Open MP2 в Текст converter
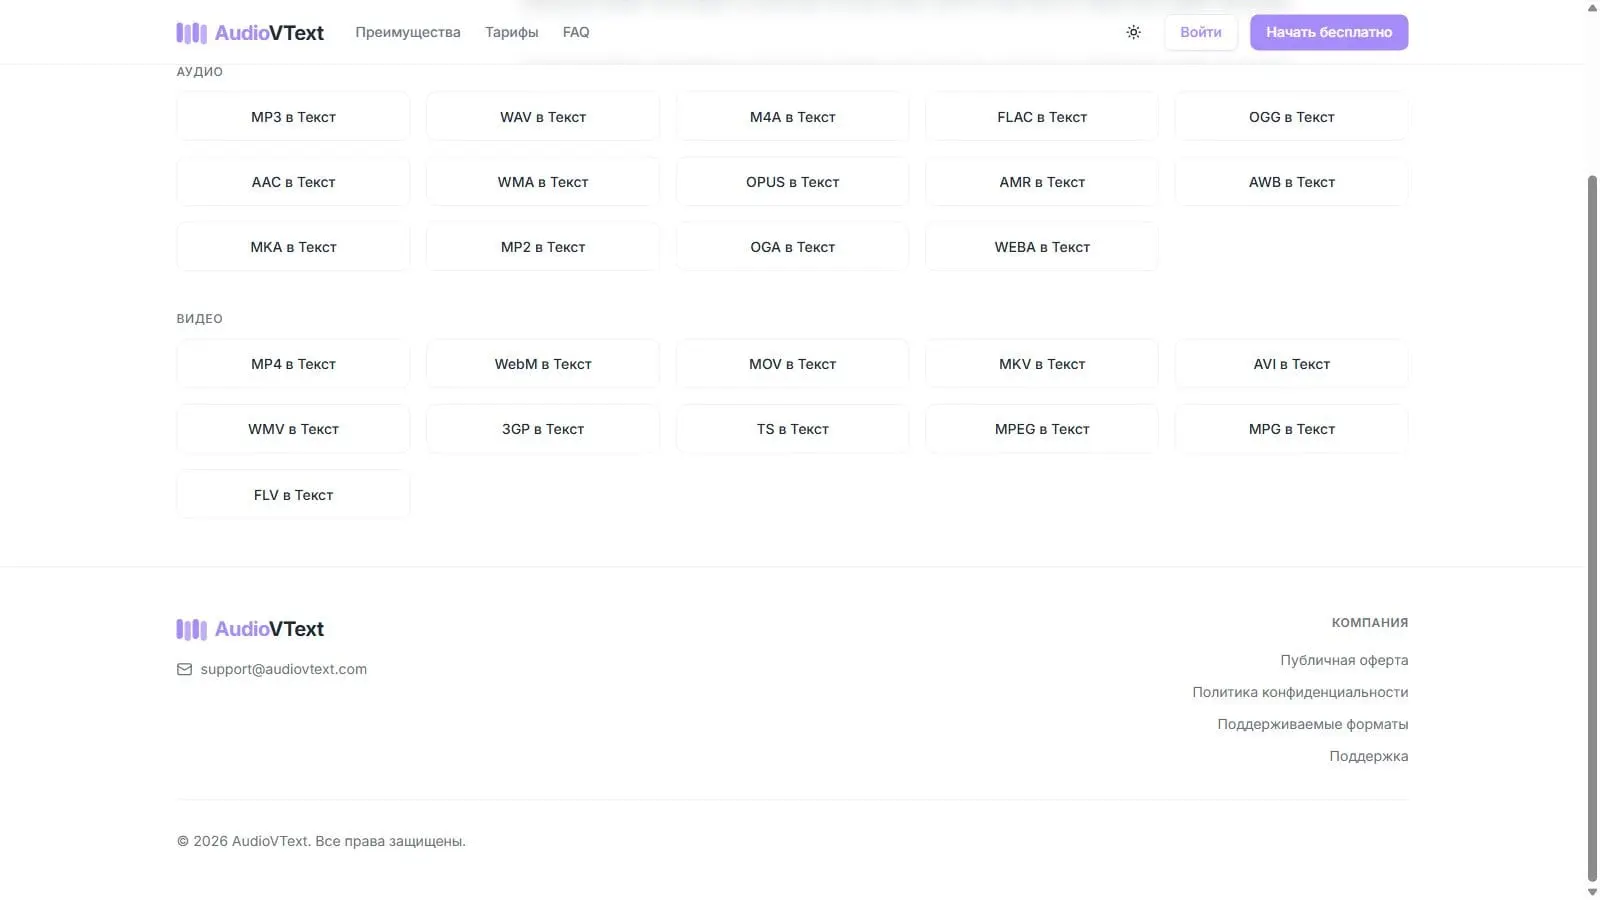Image resolution: width=1600 pixels, height=900 pixels. (x=543, y=247)
